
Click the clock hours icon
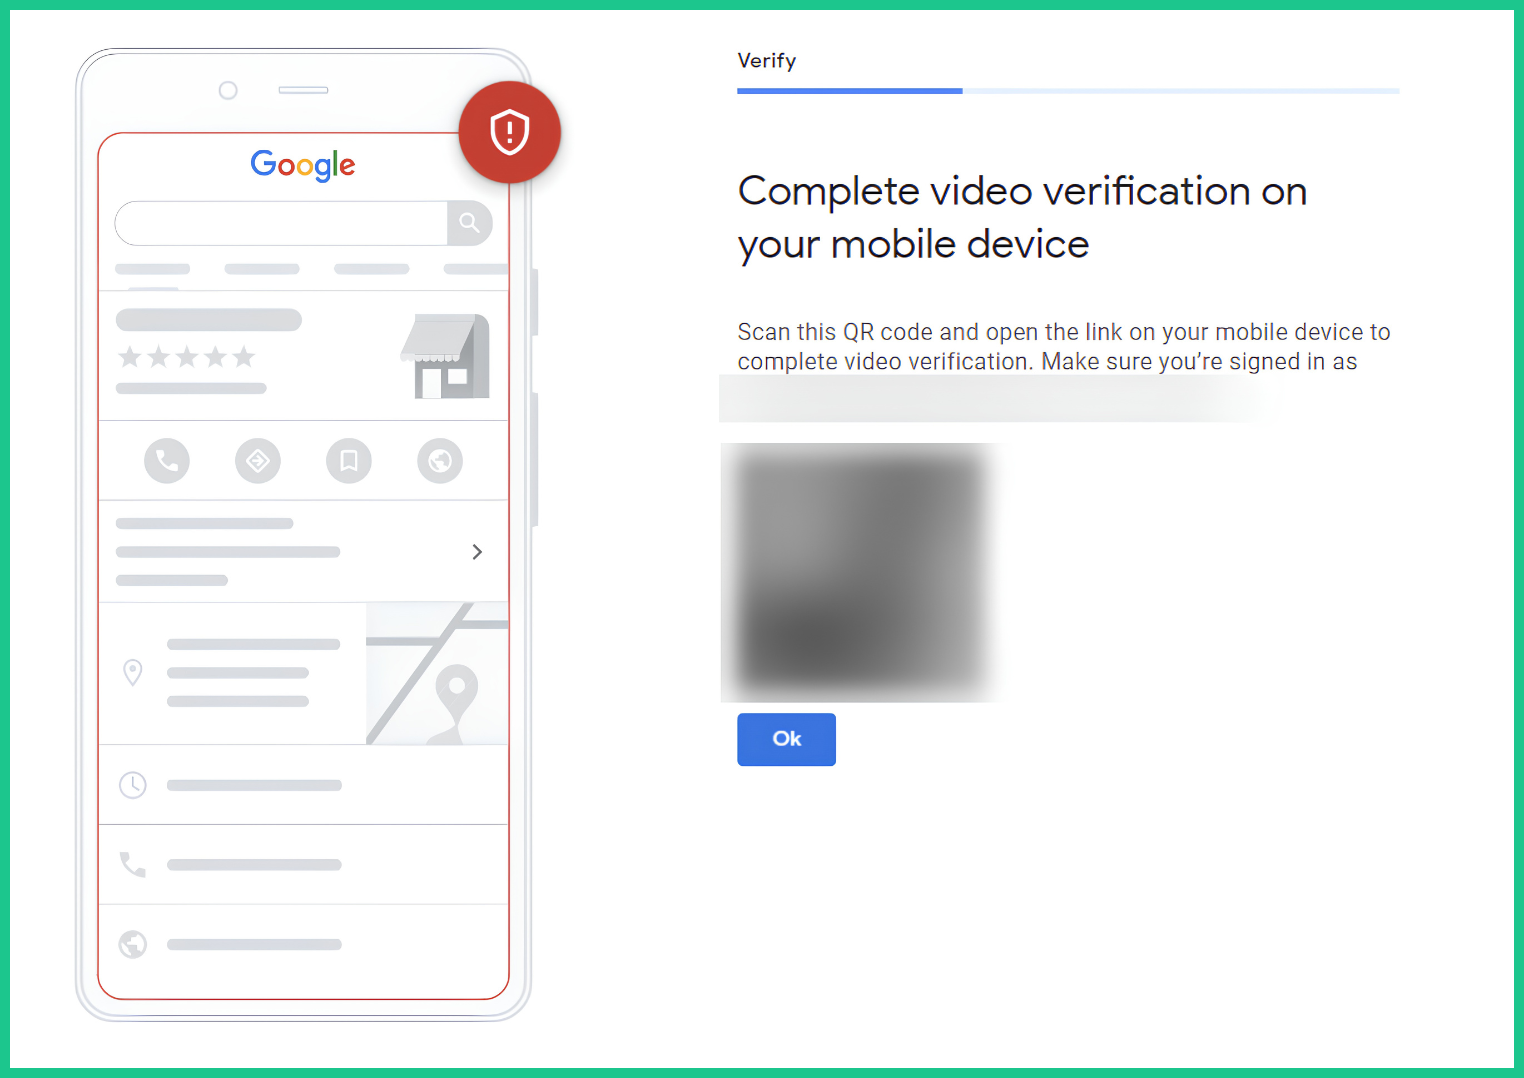pos(133,785)
